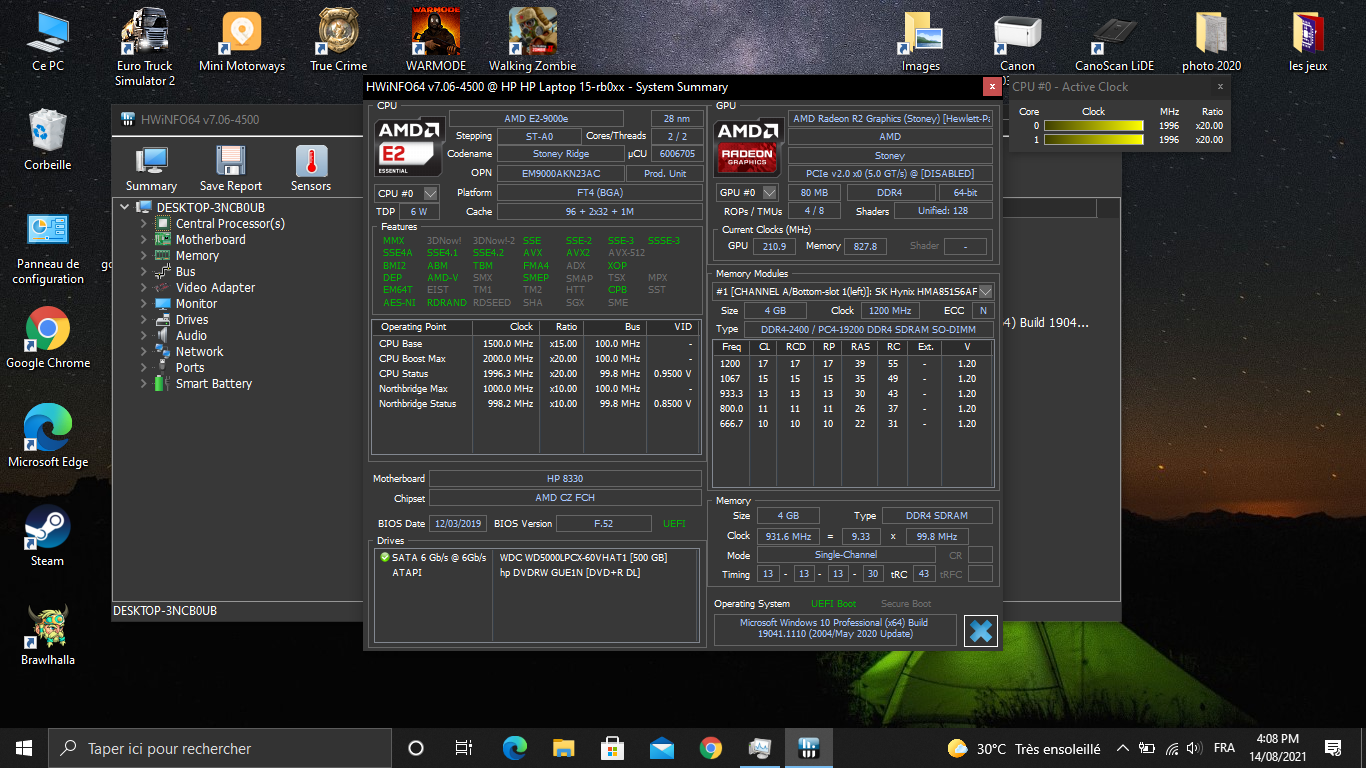Screen dimensions: 1366x768
Task: Open the Canon printer desktop shortcut
Action: tap(1017, 42)
